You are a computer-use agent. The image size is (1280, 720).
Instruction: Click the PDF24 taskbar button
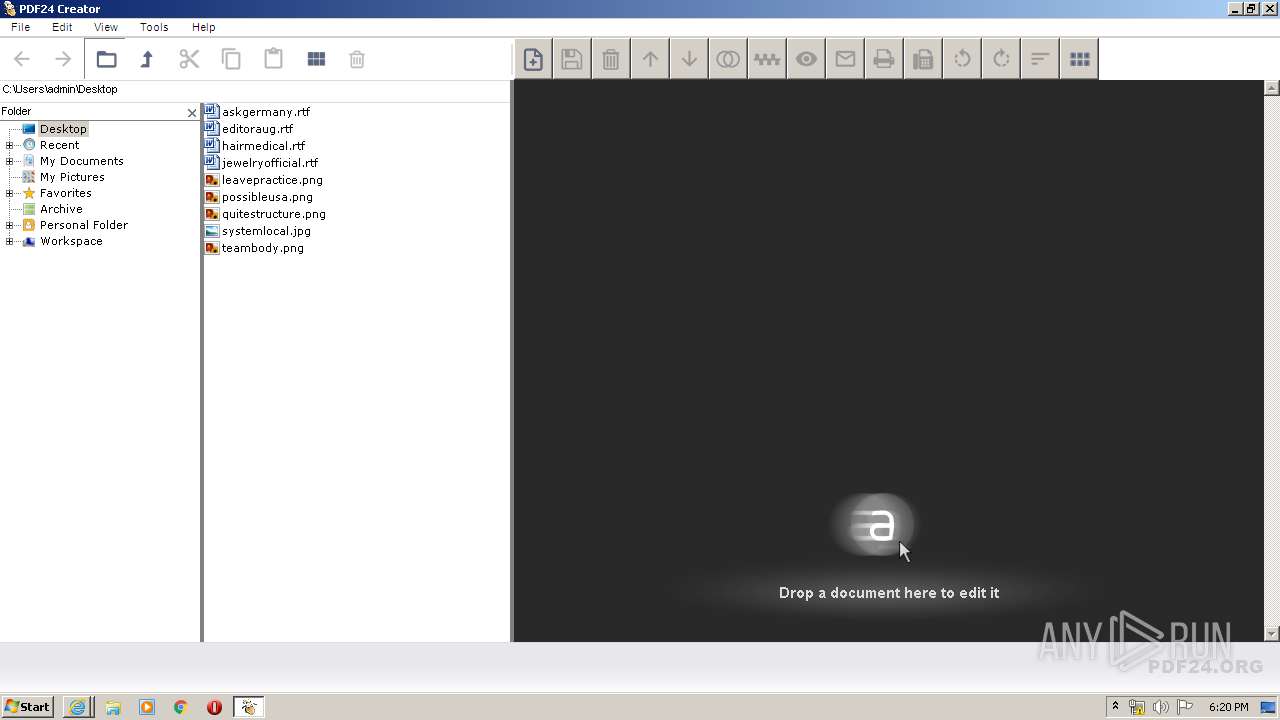pyautogui.click(x=249, y=707)
